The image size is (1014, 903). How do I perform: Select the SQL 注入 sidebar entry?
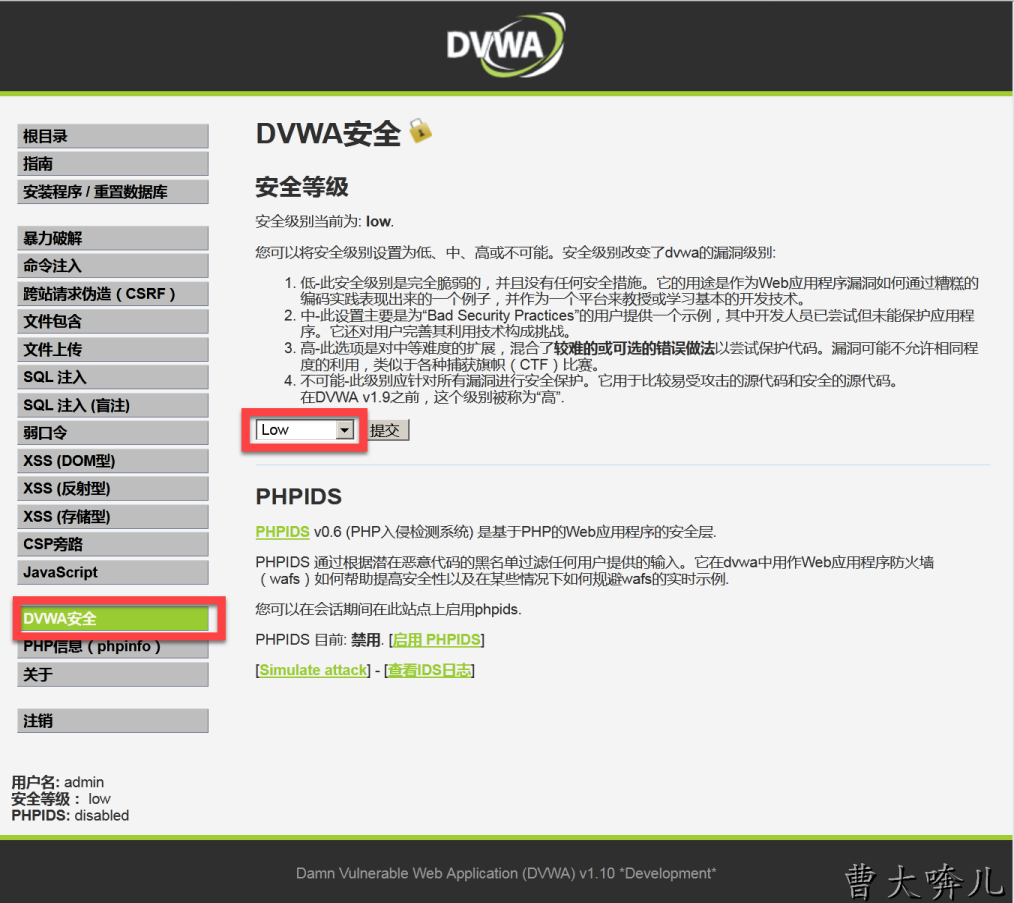coord(112,377)
